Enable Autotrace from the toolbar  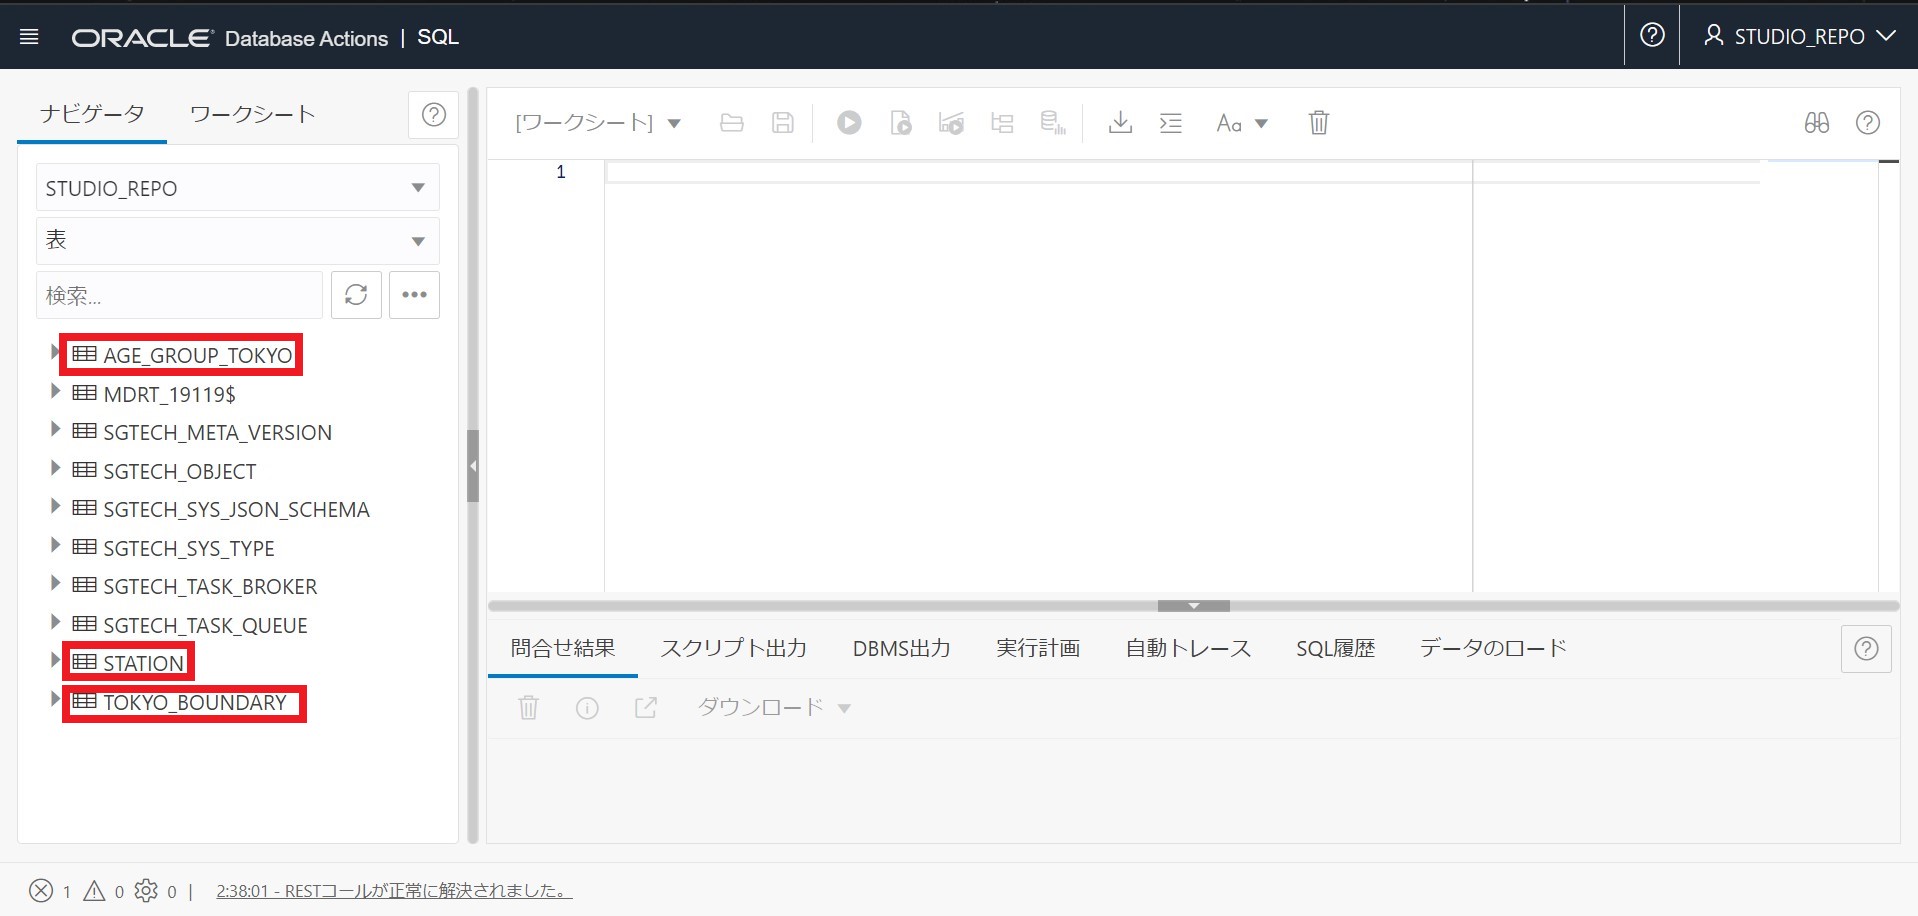1003,122
